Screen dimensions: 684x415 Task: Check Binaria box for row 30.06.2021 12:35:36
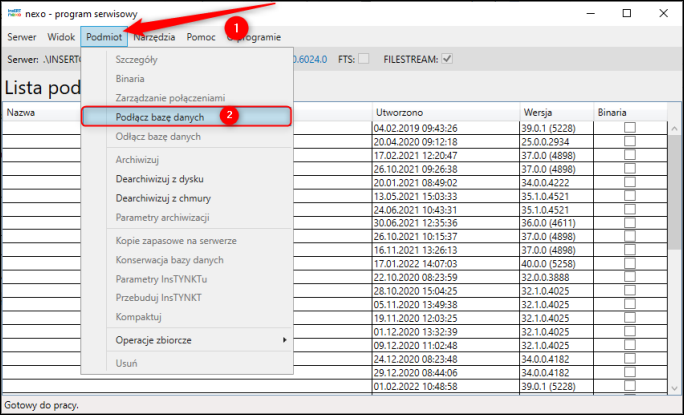(629, 222)
